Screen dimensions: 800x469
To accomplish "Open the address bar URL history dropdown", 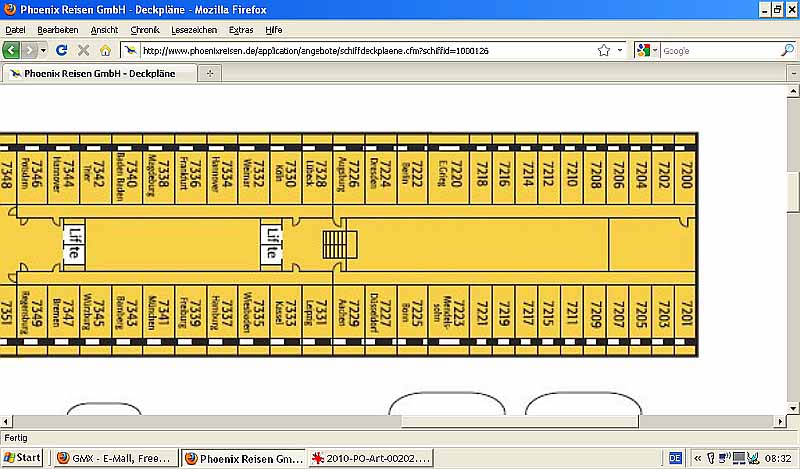I will [x=620, y=50].
